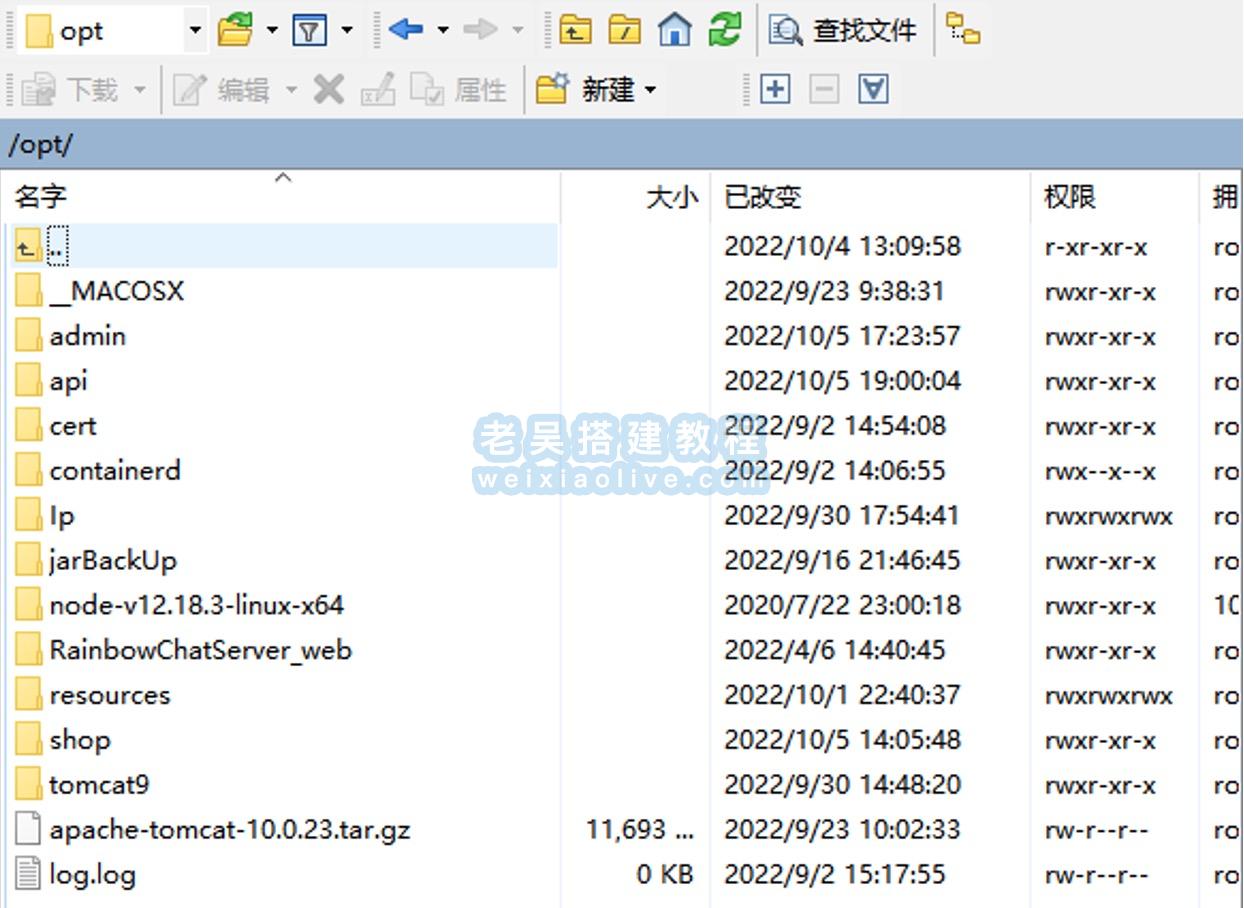Click the directory tree icon
This screenshot has height=908, width=1244.
tap(963, 30)
